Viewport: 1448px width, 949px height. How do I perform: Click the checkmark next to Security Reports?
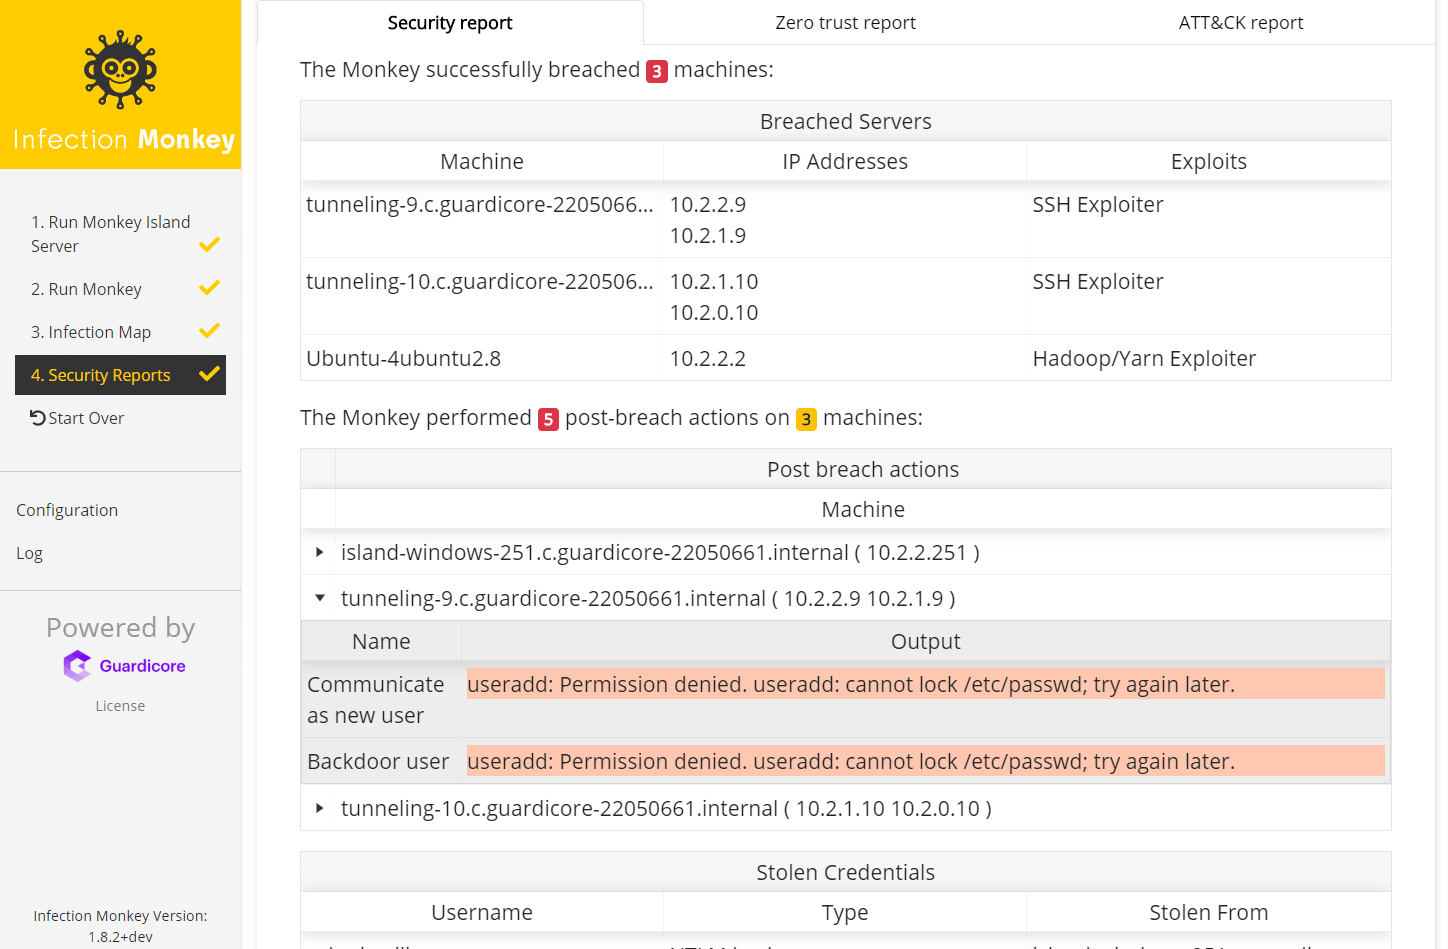point(209,375)
